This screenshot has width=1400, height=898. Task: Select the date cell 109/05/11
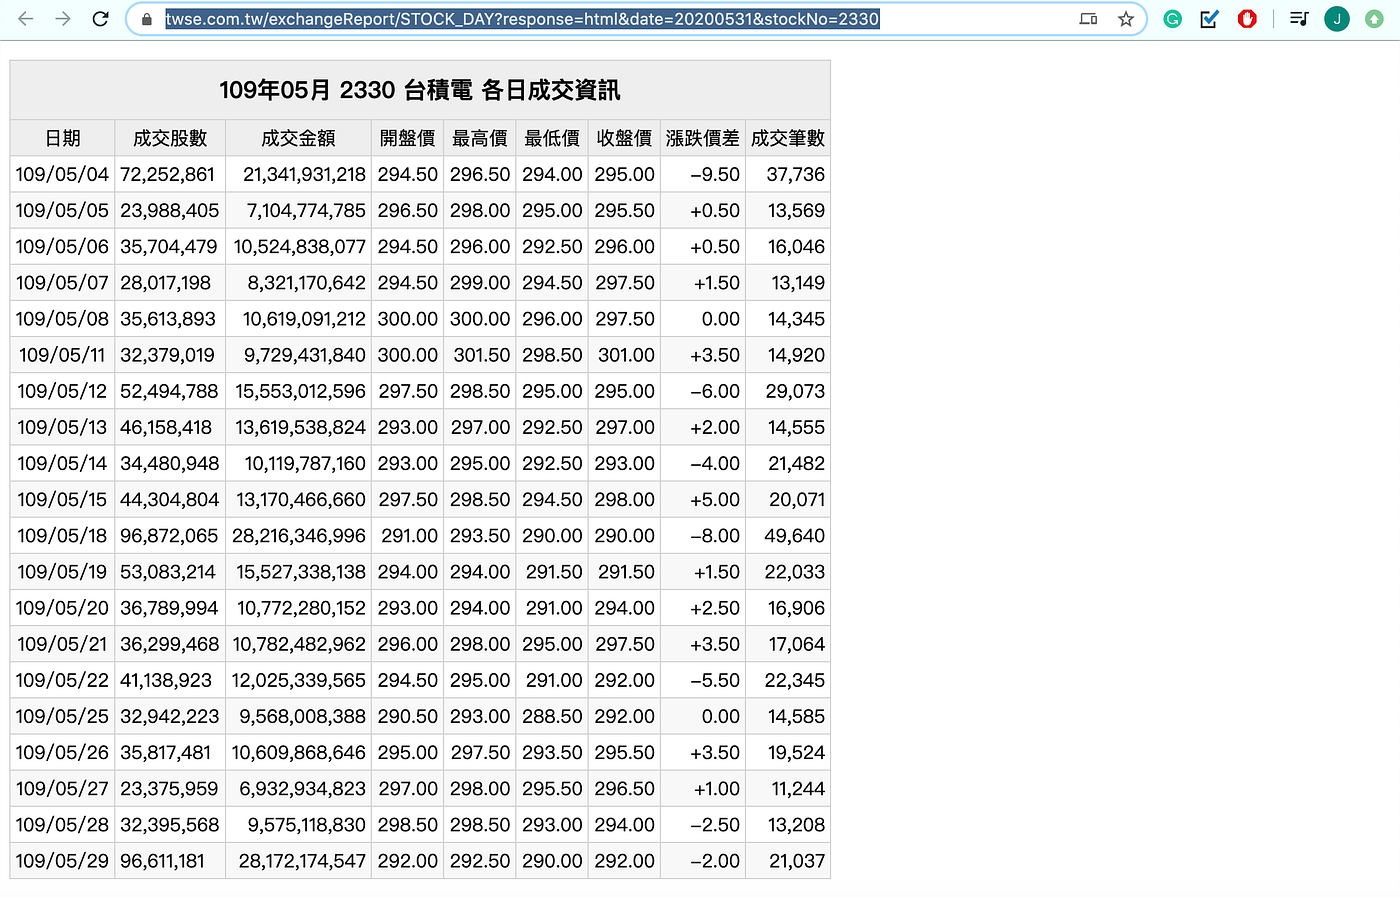pyautogui.click(x=62, y=355)
